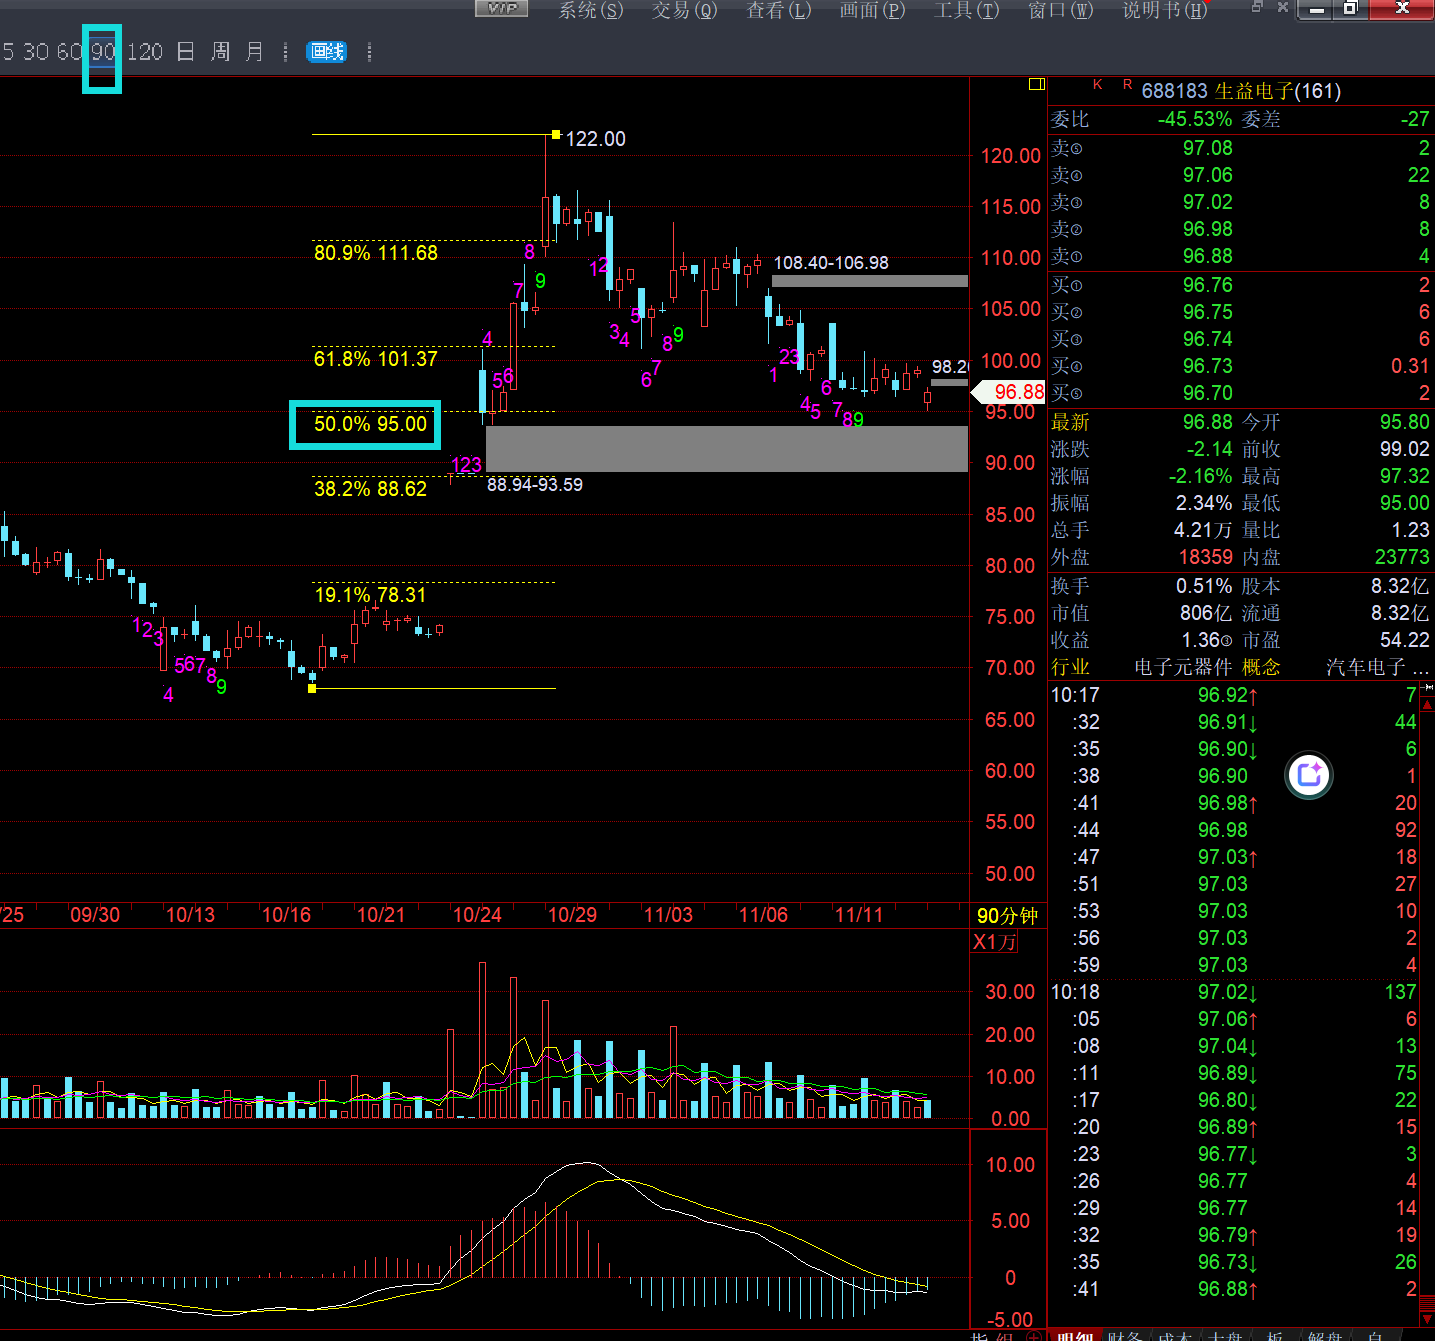
Task: Switch chart to 5-minute period
Action: coord(8,52)
